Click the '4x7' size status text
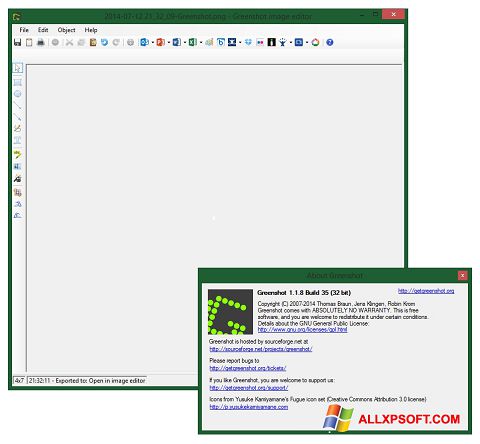The height and width of the screenshot is (444, 480). click(19, 380)
